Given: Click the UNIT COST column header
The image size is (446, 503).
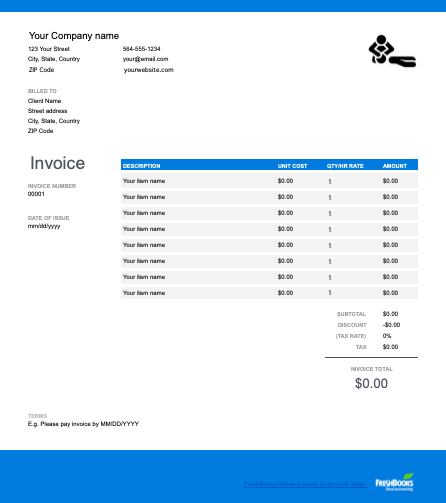Looking at the screenshot, I should (x=292, y=166).
